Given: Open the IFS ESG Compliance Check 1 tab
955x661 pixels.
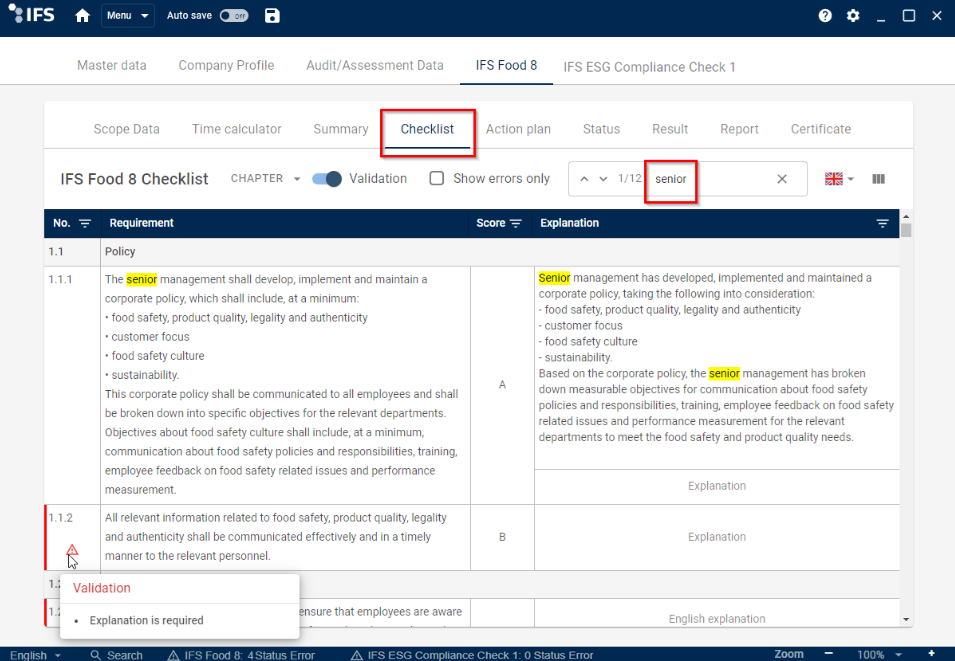Looking at the screenshot, I should tap(649, 67).
